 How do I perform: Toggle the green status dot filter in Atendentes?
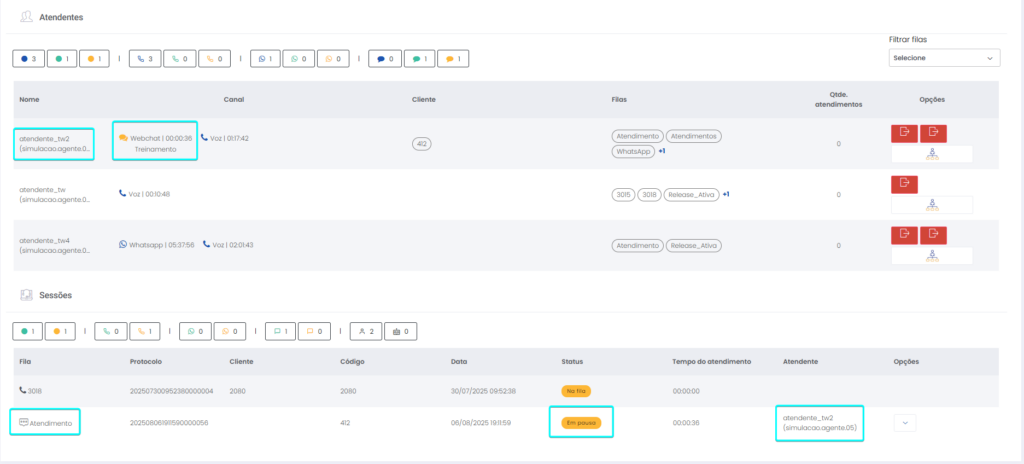[62, 59]
